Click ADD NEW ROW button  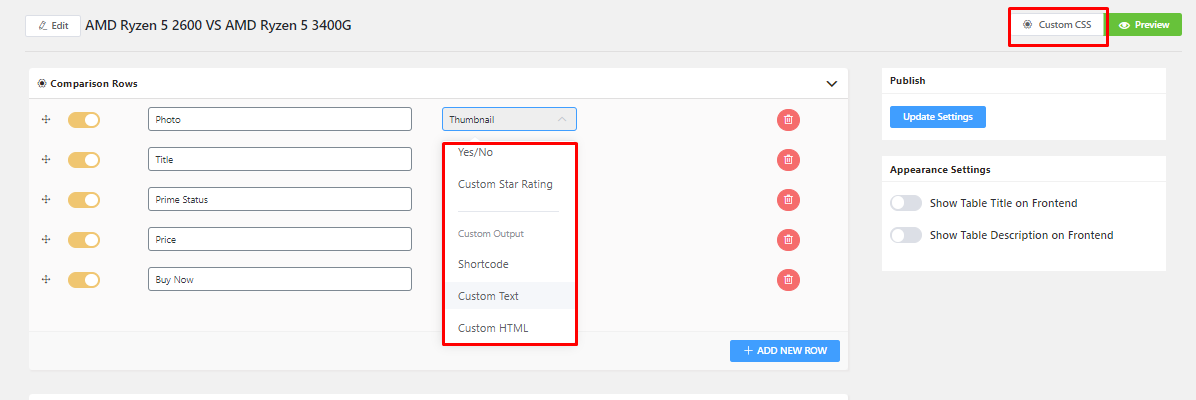click(x=784, y=350)
